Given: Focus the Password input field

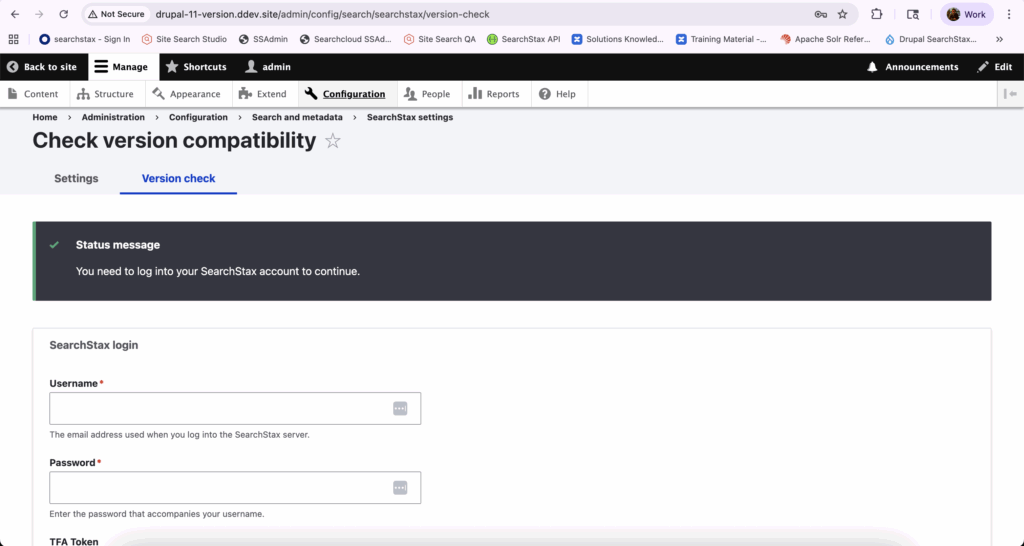Looking at the screenshot, I should (x=235, y=487).
